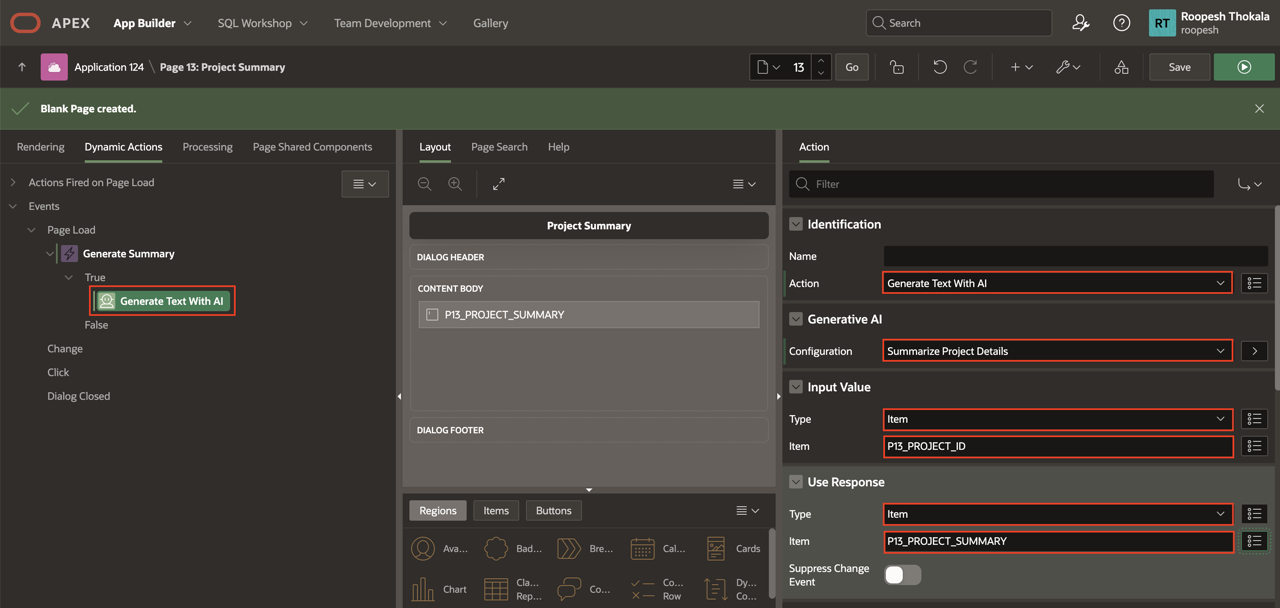
Task: Collapse the Generate Summary tree node
Action: 50,254
